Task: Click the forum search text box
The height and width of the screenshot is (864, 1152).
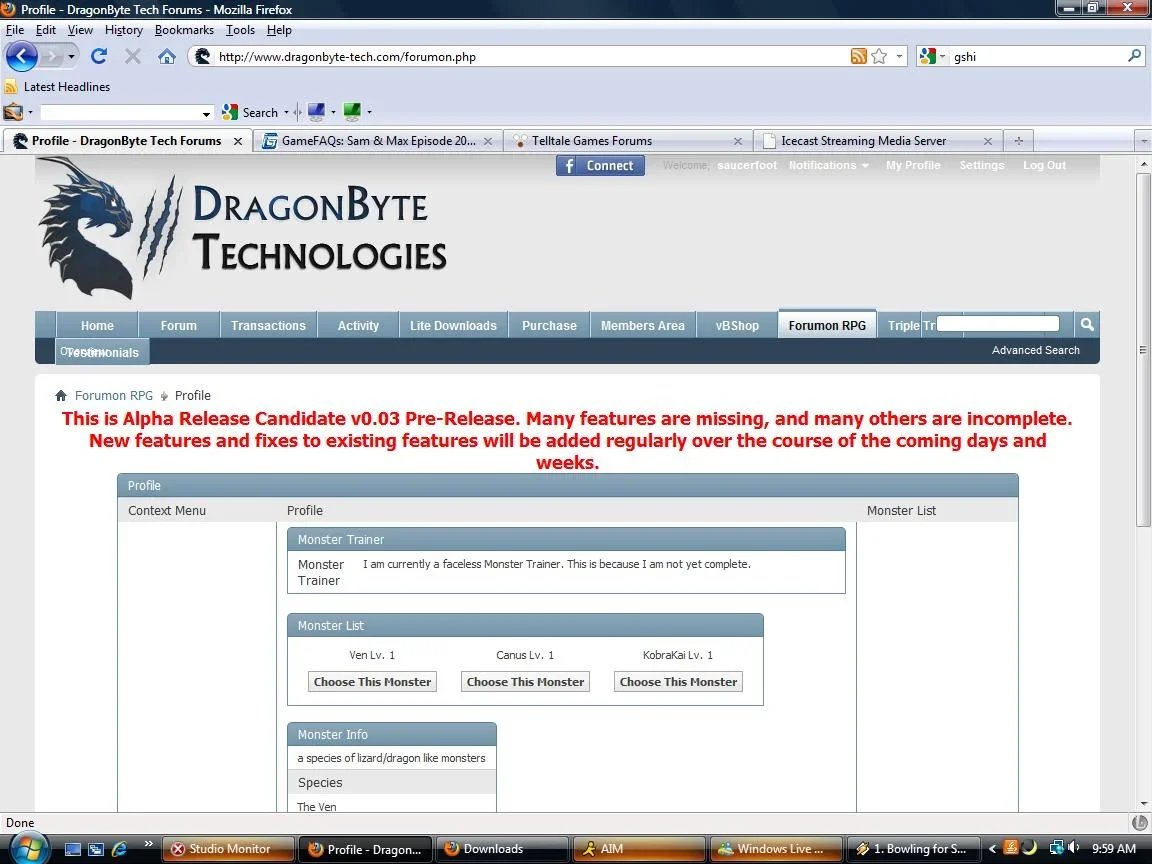Action: [x=998, y=323]
